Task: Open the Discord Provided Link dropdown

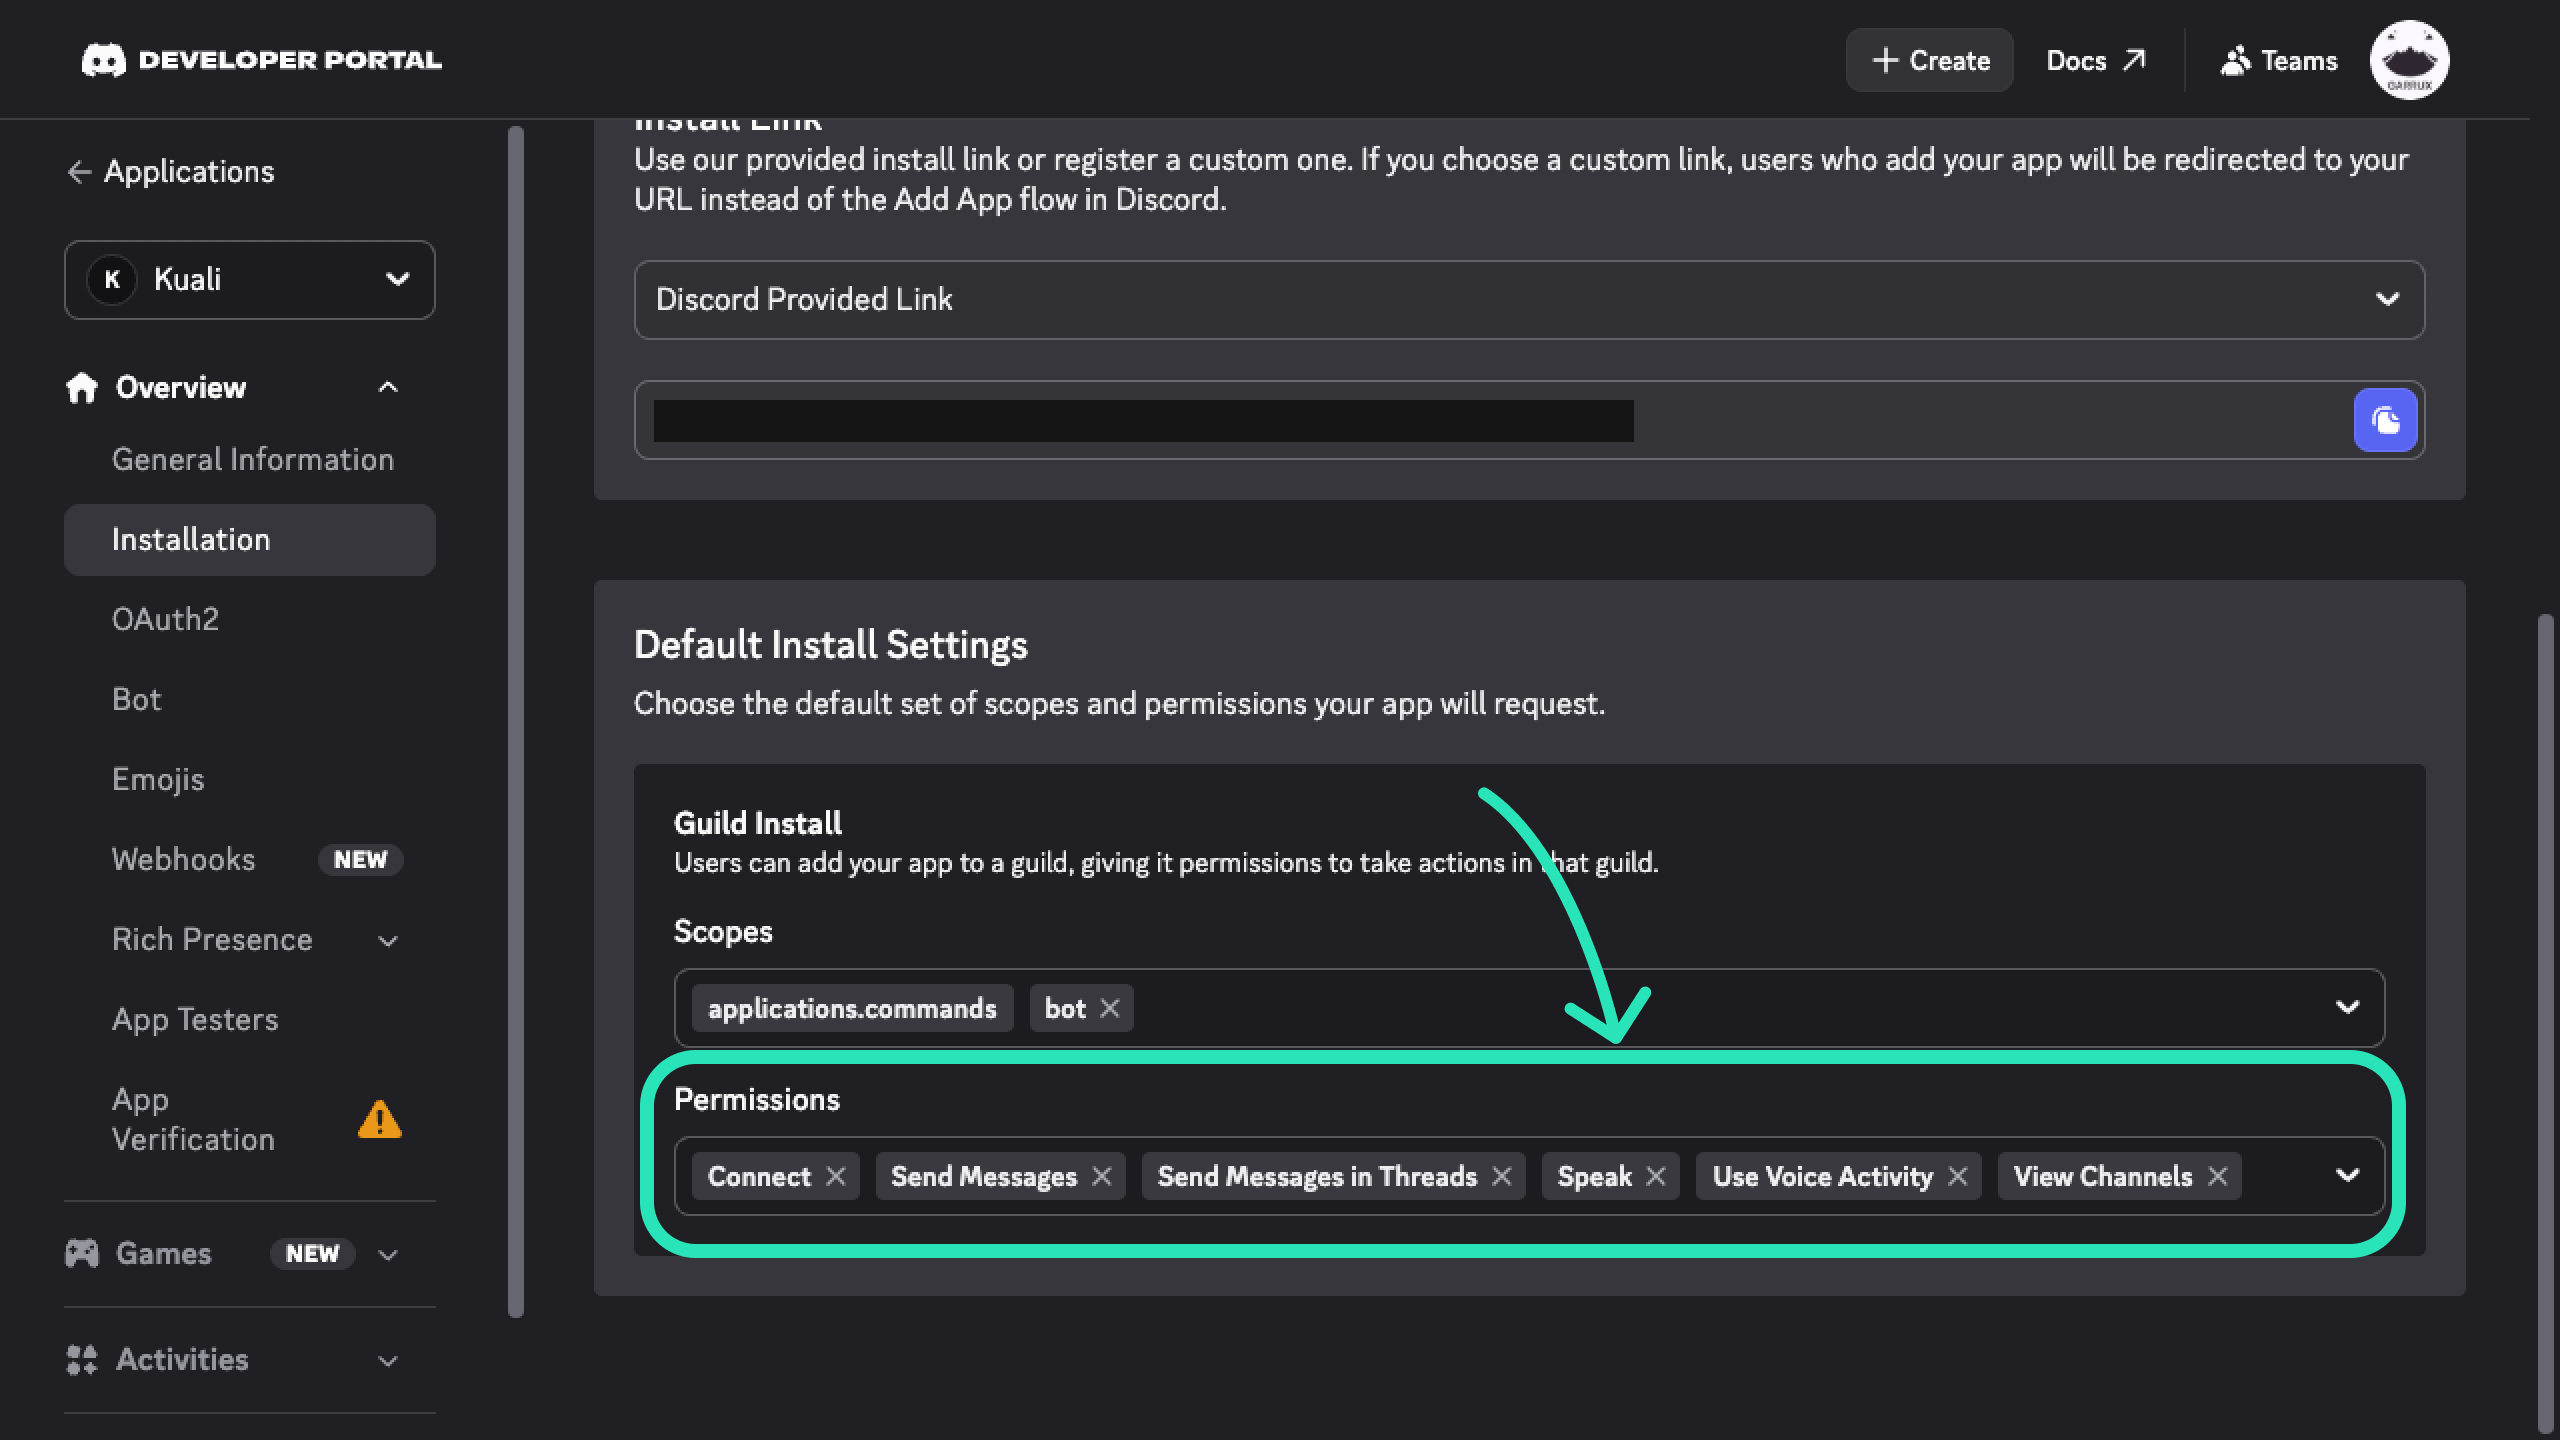Action: click(x=1529, y=300)
